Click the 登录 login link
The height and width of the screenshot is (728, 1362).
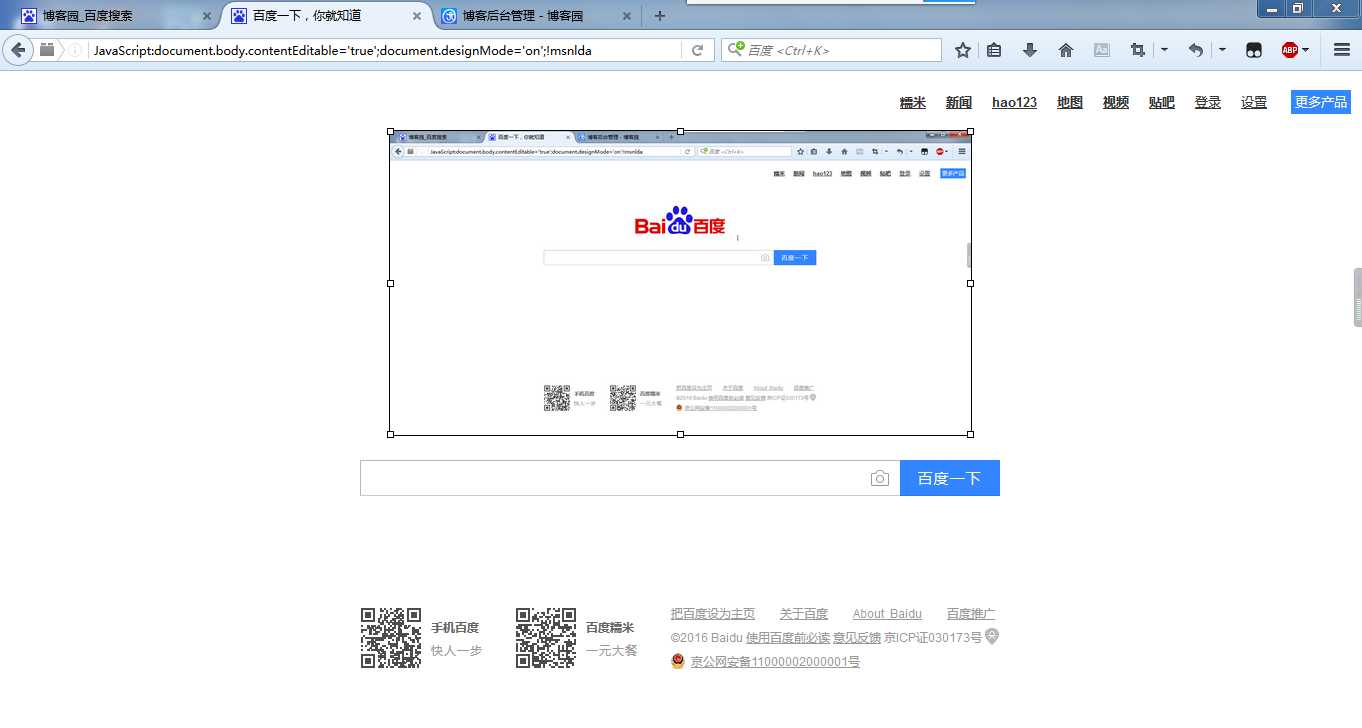click(1208, 102)
